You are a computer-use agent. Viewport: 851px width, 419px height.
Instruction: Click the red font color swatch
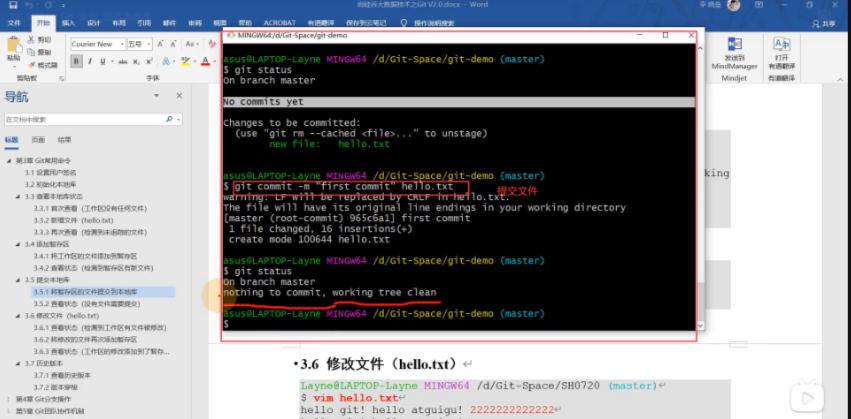click(205, 61)
